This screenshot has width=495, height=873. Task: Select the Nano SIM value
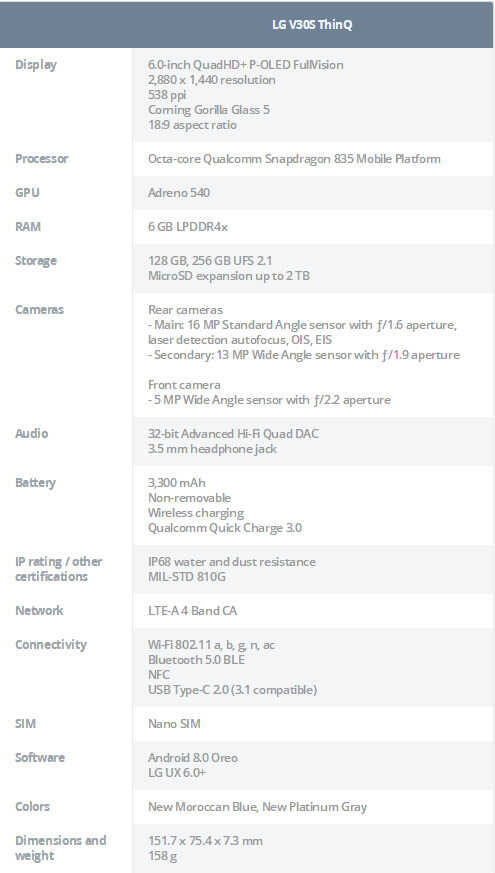(174, 724)
